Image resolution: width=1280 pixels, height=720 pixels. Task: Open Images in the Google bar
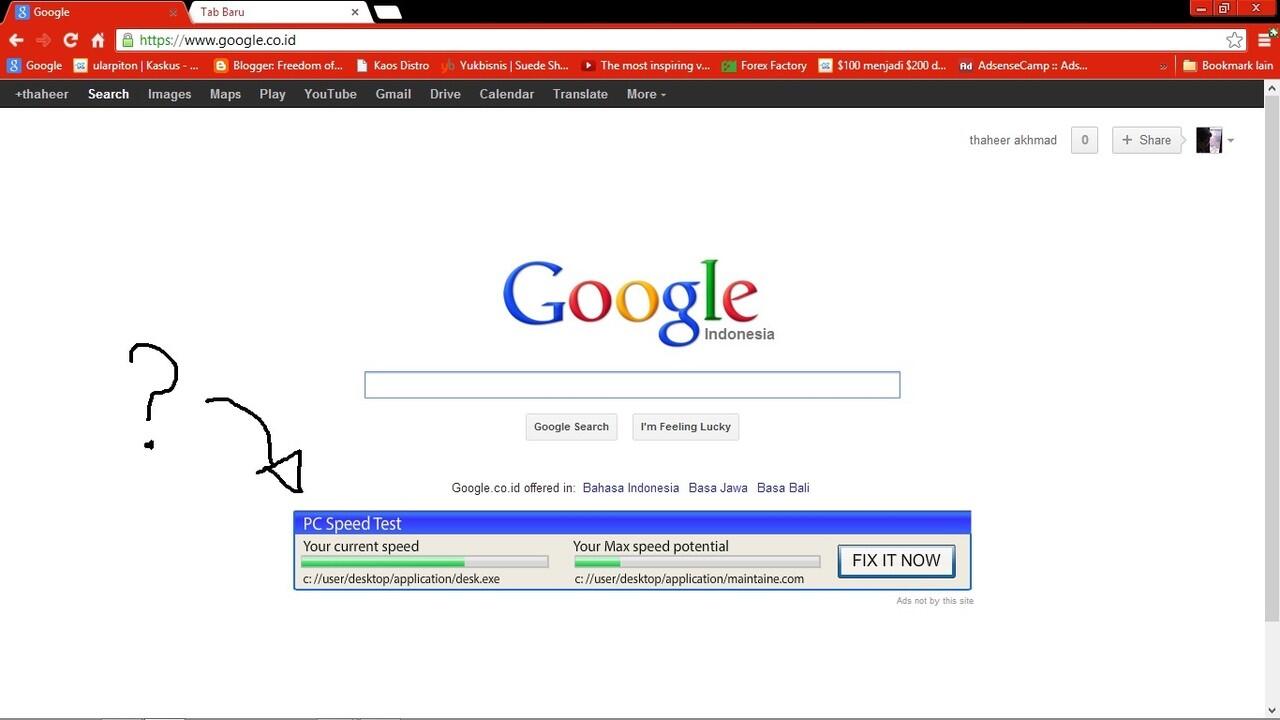pos(169,94)
